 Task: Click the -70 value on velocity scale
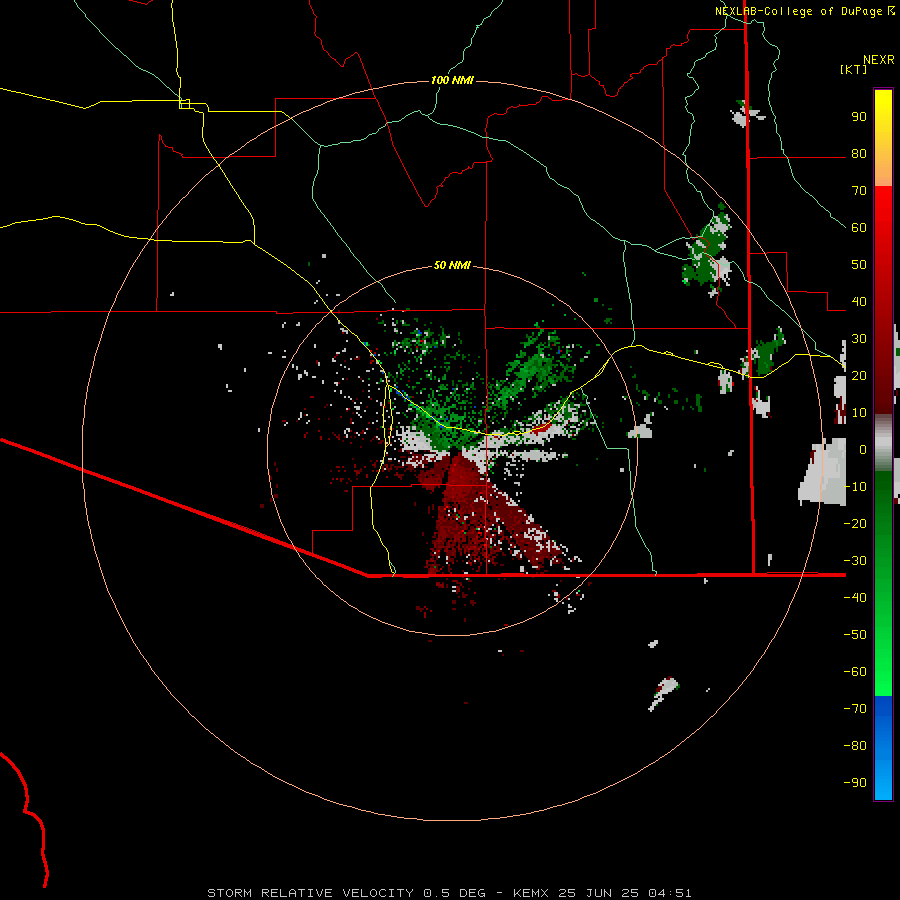tap(855, 708)
